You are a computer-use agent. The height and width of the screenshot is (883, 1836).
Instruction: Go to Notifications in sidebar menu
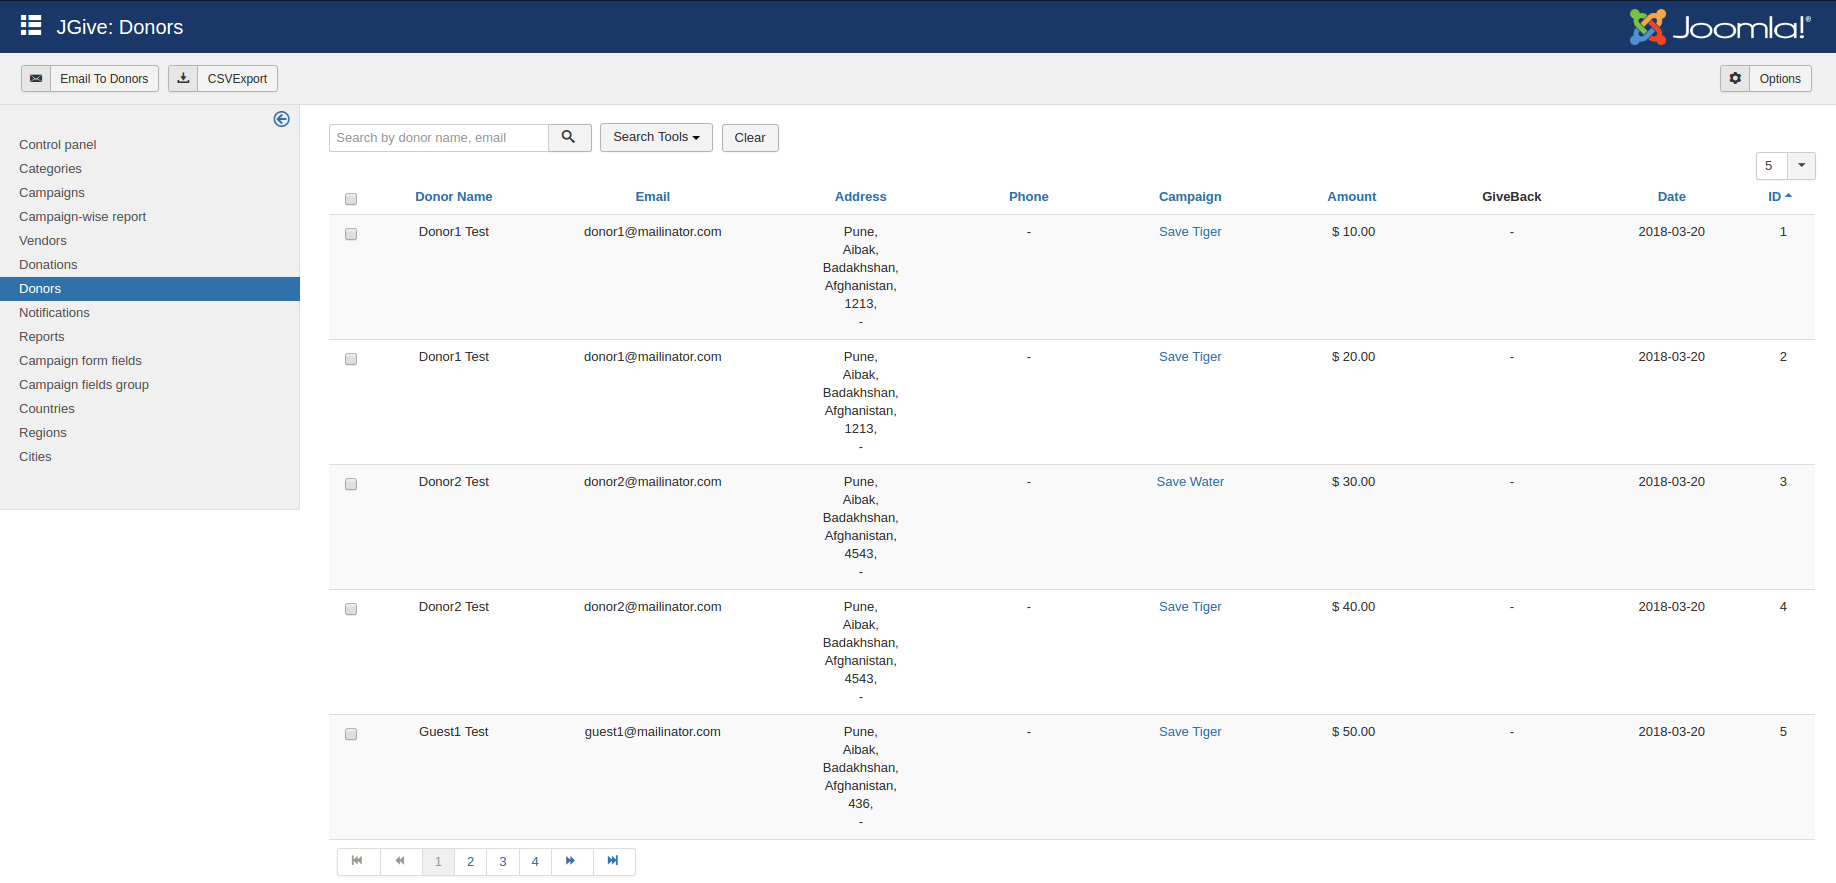click(54, 313)
